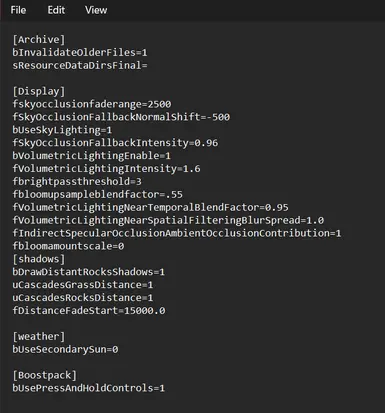This screenshot has width=385, height=413.
Task: Open the Edit menu
Action: click(56, 10)
